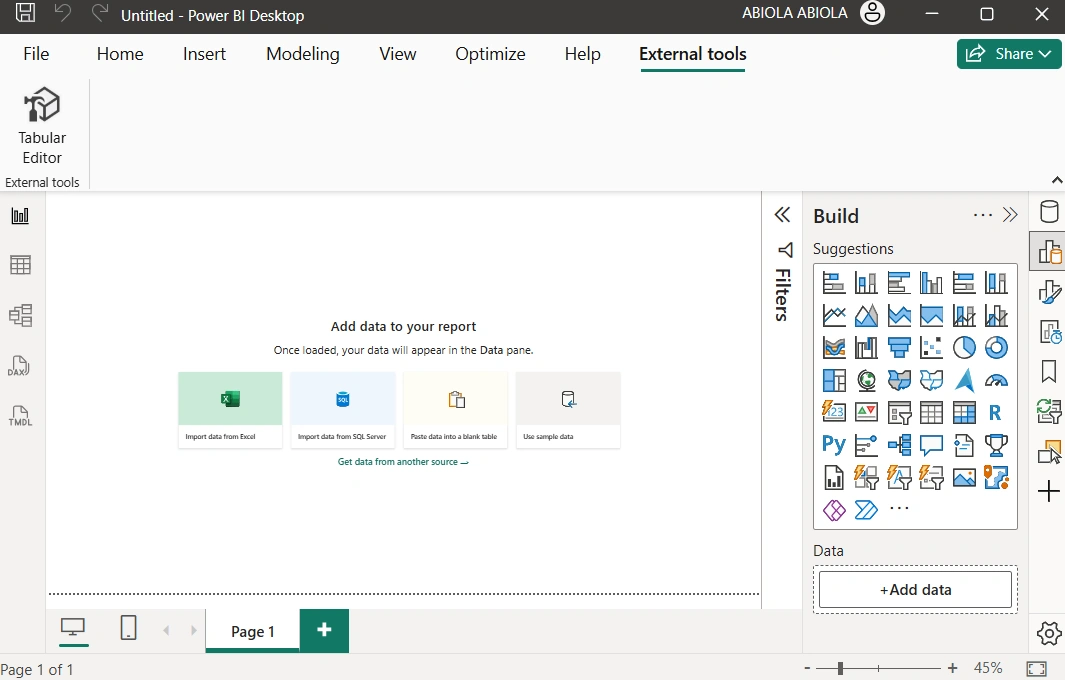Open the Bookmarks pane icon
This screenshot has height=680, width=1065.
1049,372
